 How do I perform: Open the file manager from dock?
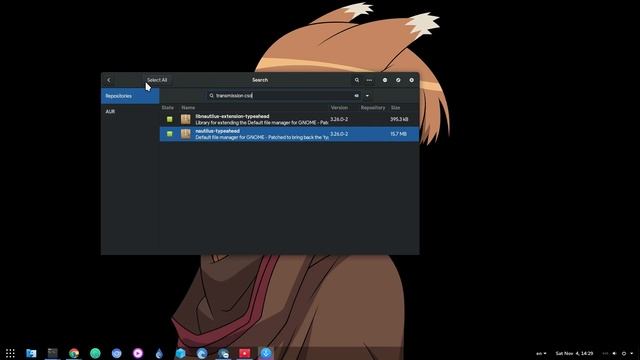(x=31, y=353)
